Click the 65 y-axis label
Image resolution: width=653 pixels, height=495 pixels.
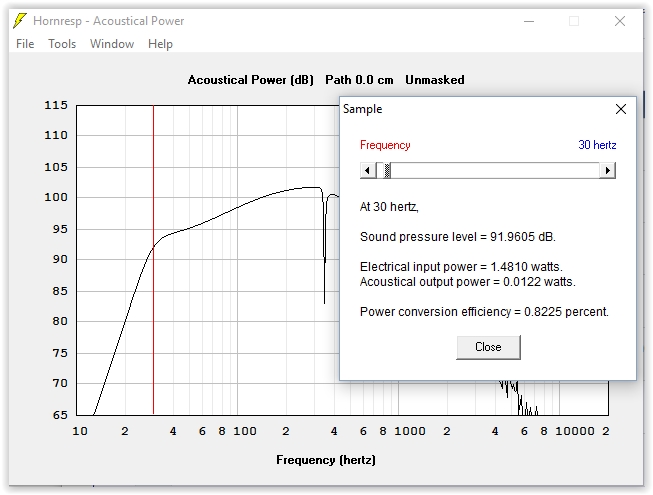pos(60,415)
